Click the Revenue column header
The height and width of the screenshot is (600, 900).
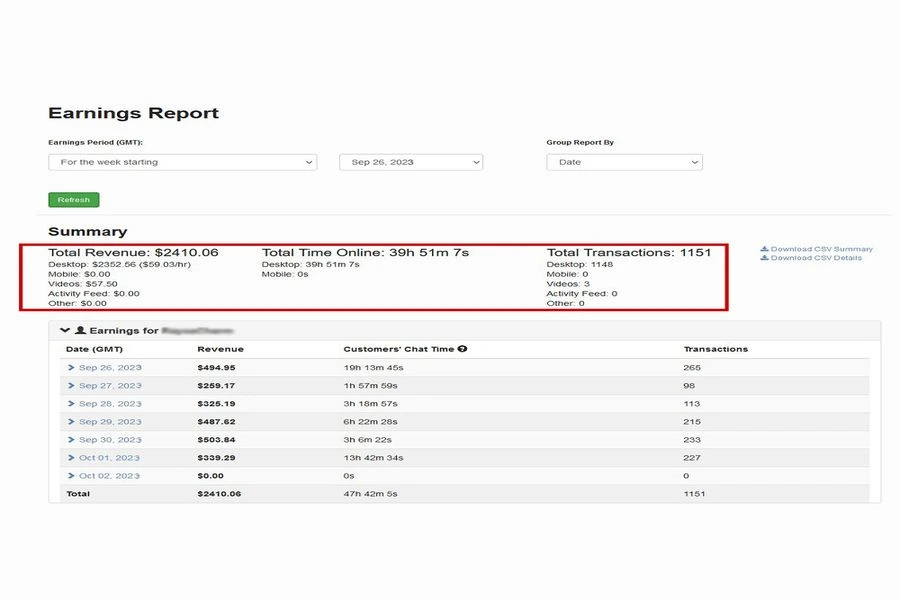tap(220, 349)
